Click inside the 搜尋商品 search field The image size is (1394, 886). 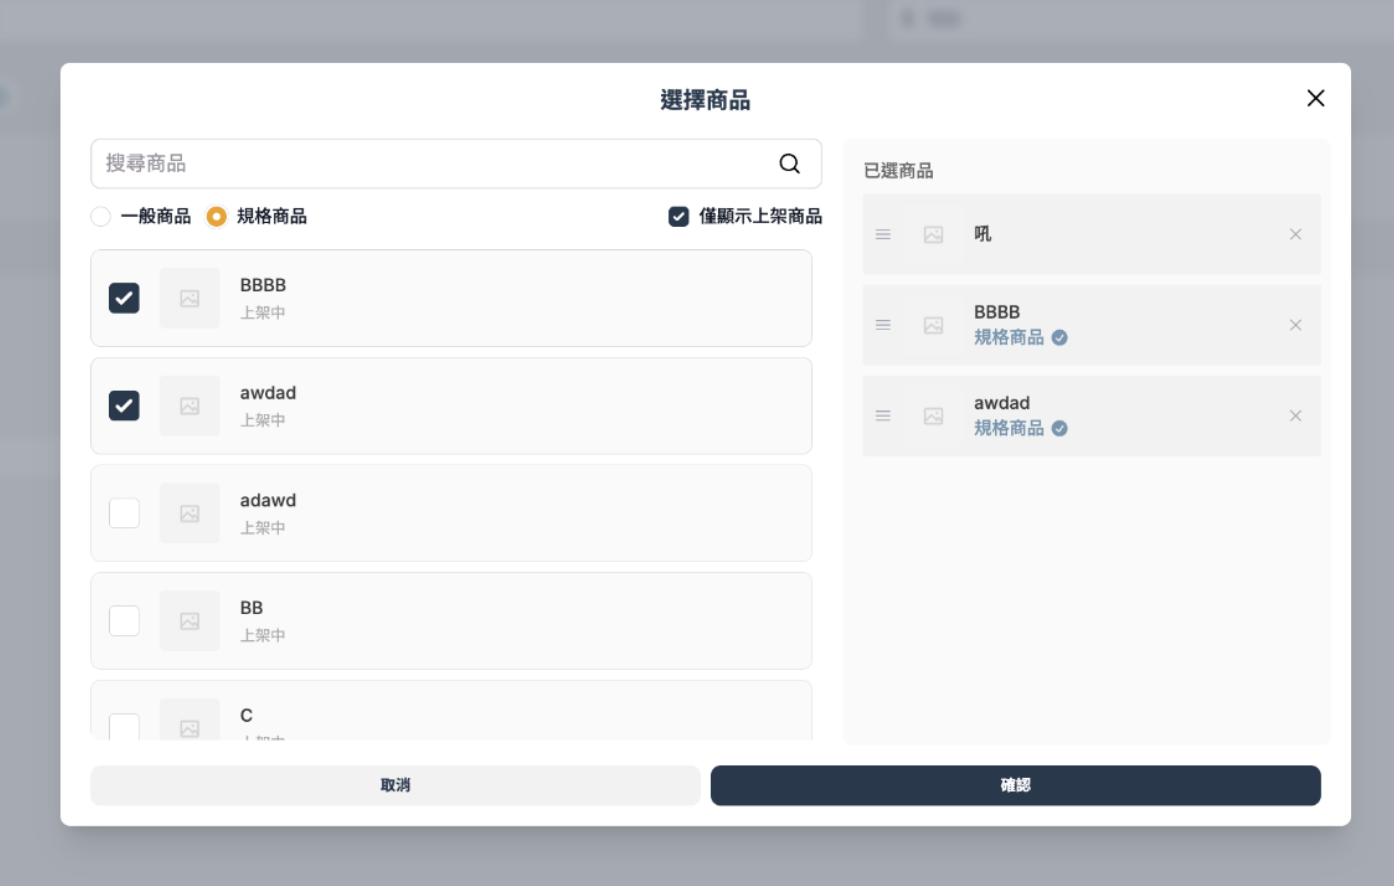click(x=400, y=163)
